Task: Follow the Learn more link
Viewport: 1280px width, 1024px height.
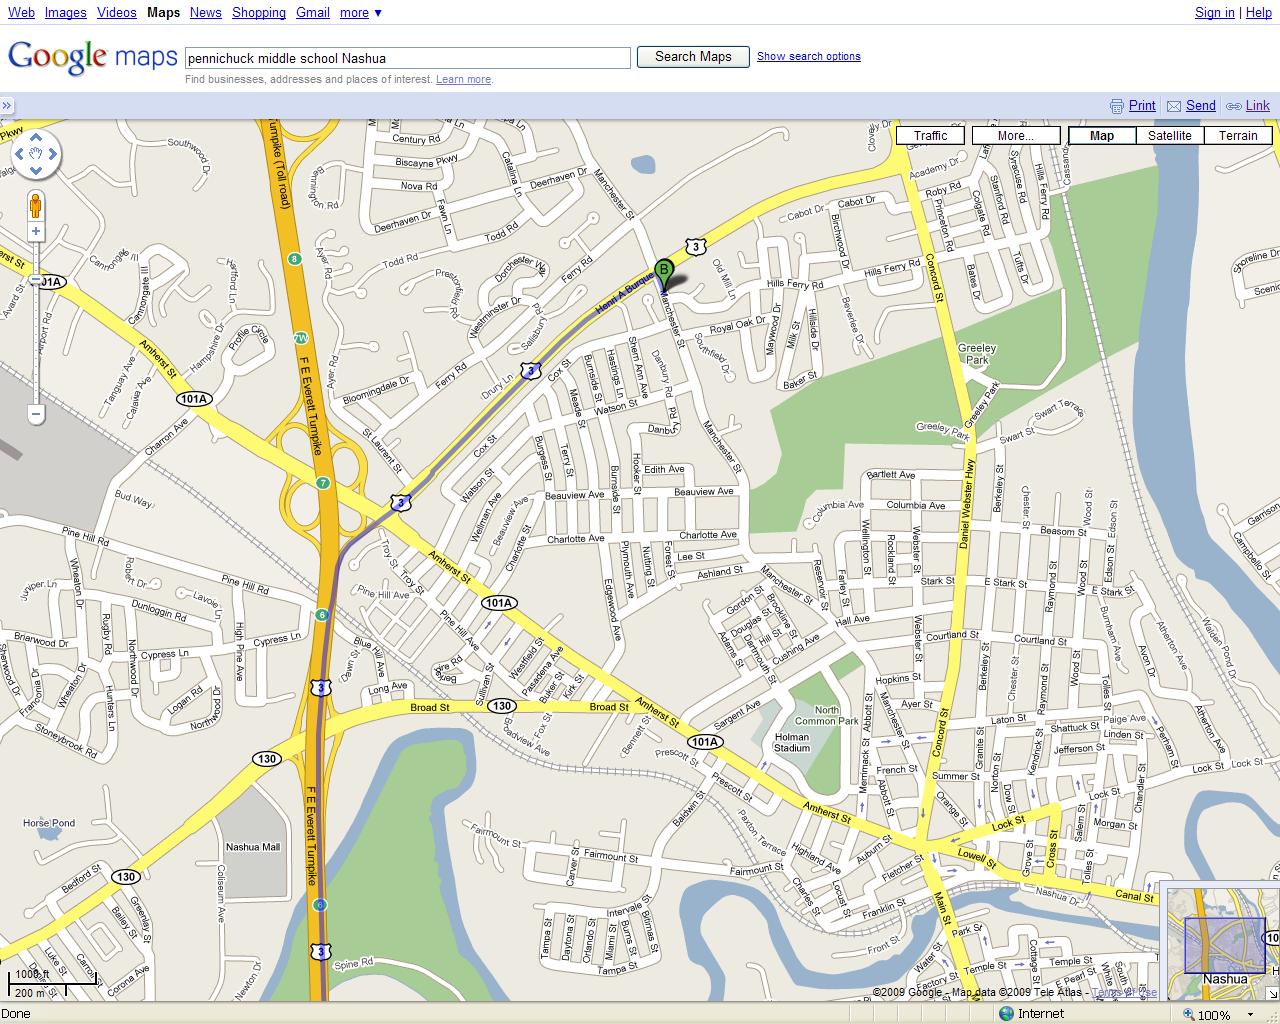Action: 463,79
